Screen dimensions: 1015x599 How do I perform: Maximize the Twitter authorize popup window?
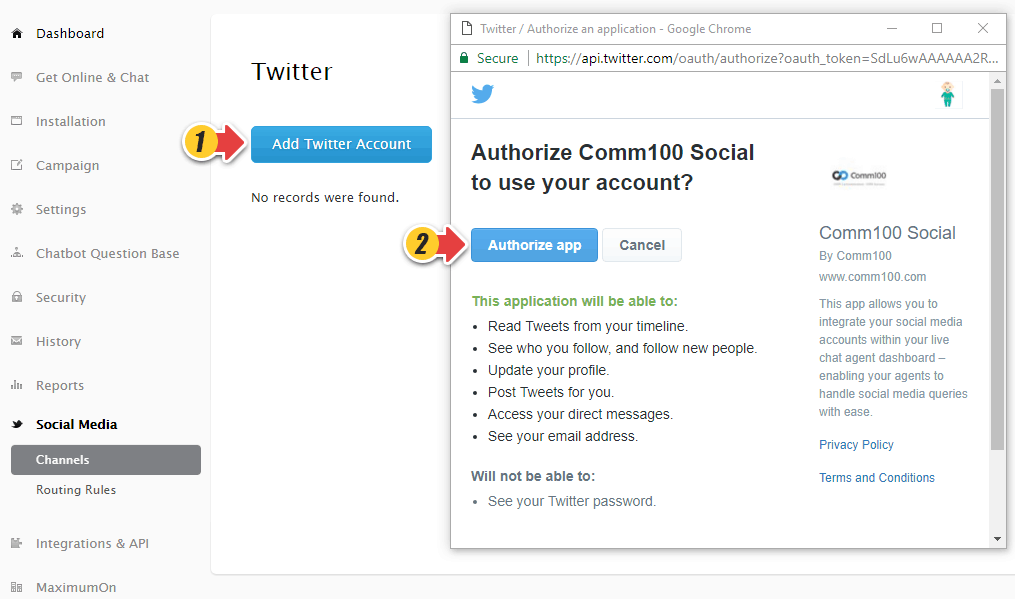point(937,28)
